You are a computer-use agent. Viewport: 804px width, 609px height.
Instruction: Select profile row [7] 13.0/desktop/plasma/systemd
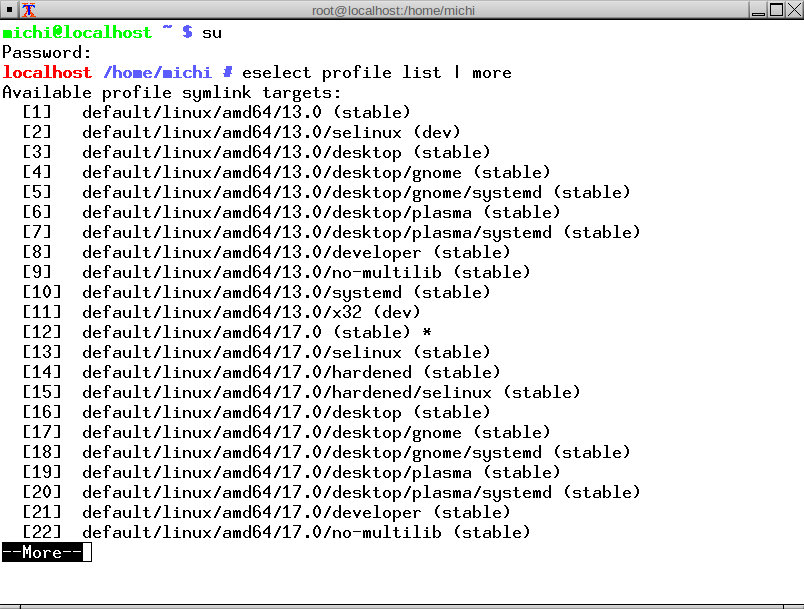coord(332,233)
